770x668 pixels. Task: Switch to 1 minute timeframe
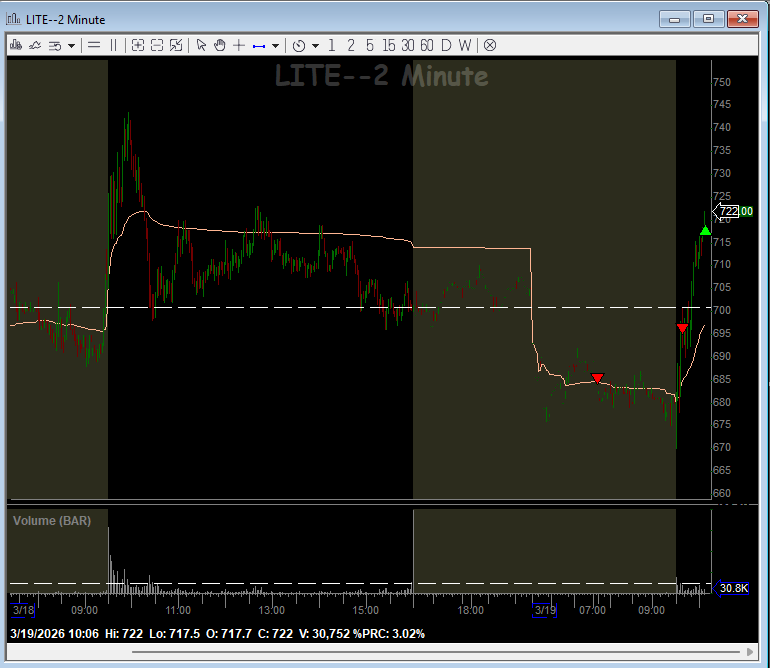(332, 46)
